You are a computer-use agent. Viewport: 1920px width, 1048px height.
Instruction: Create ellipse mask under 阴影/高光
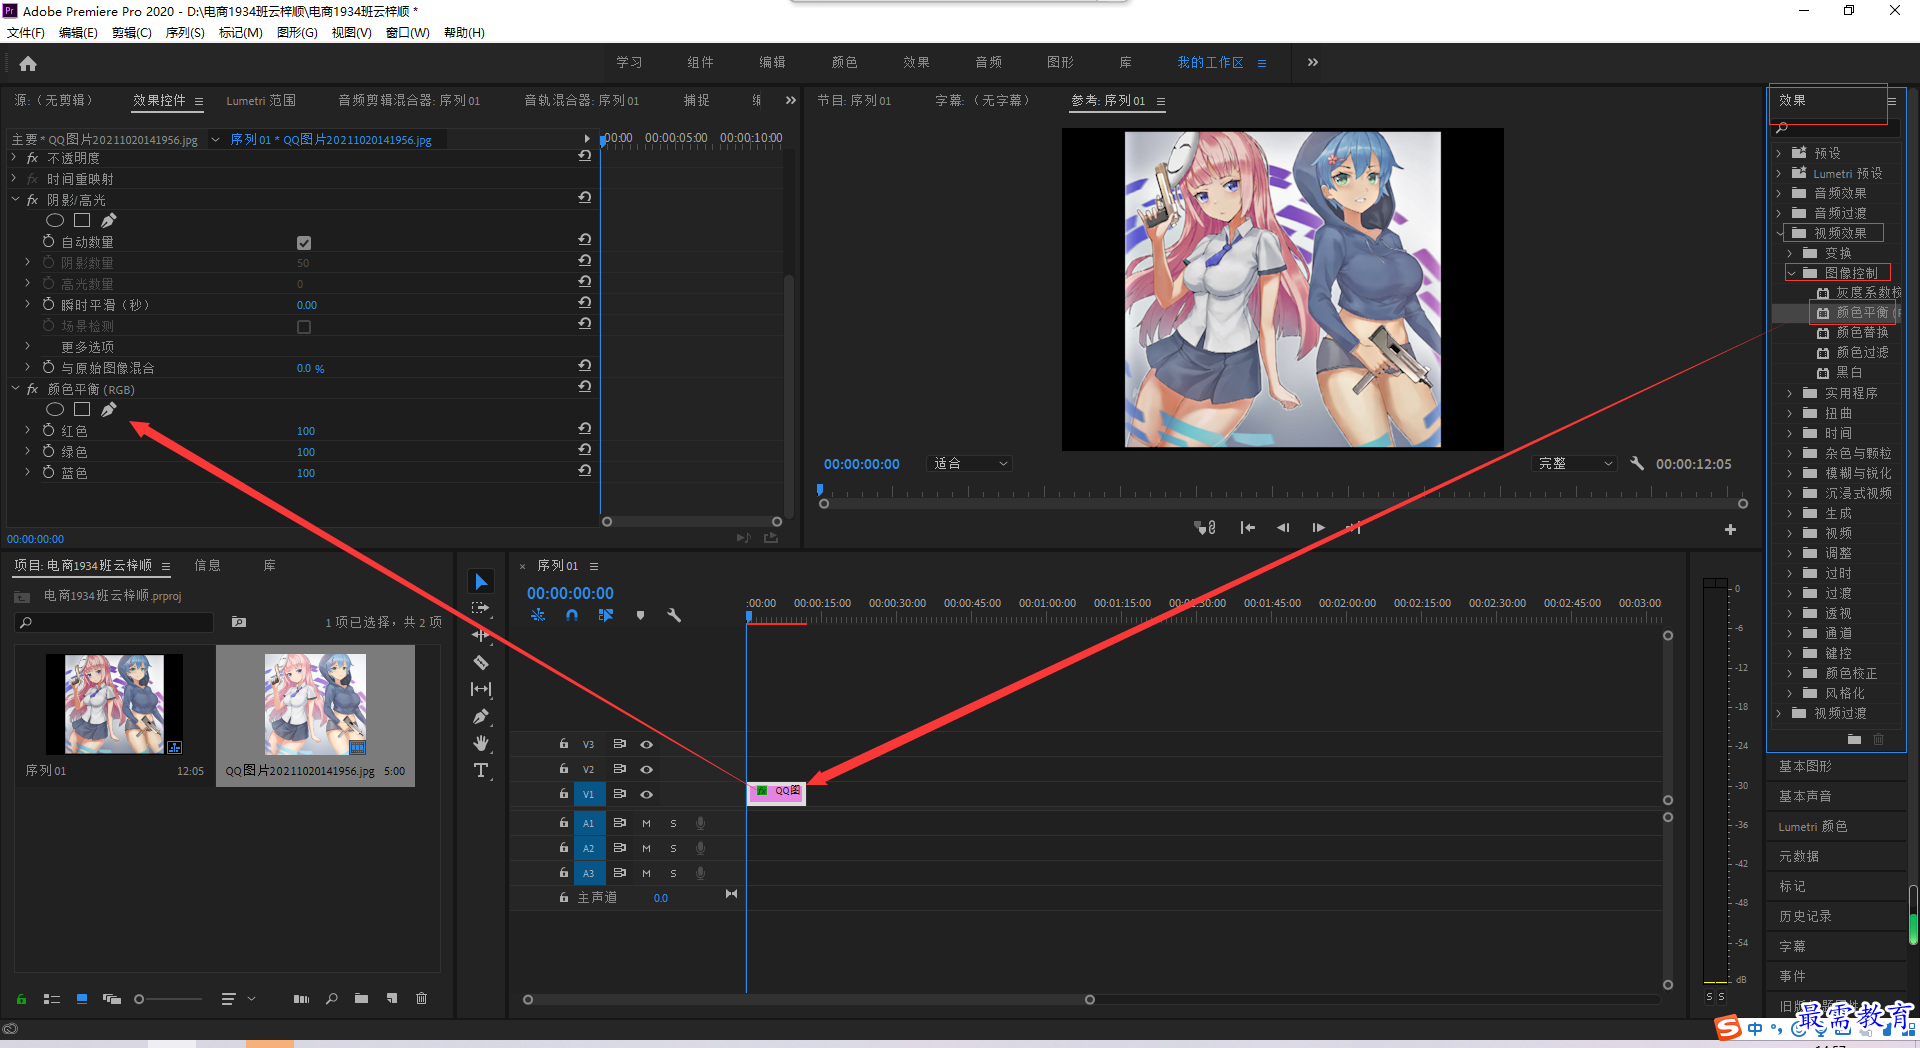point(55,220)
